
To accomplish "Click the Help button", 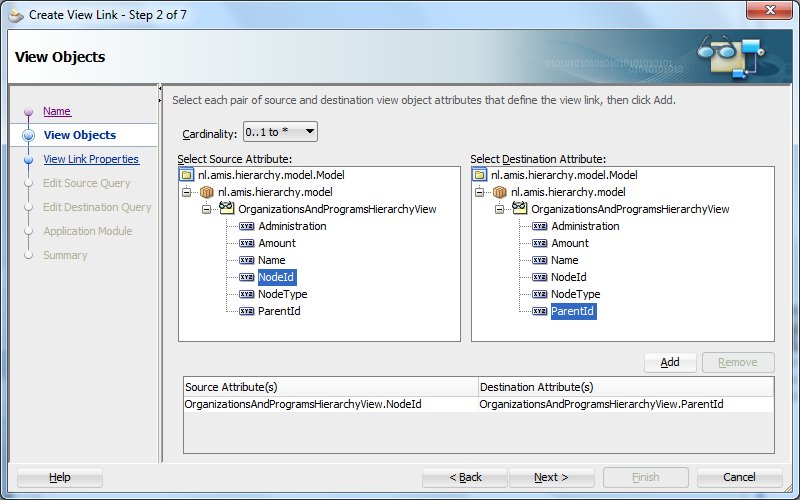I will point(60,478).
